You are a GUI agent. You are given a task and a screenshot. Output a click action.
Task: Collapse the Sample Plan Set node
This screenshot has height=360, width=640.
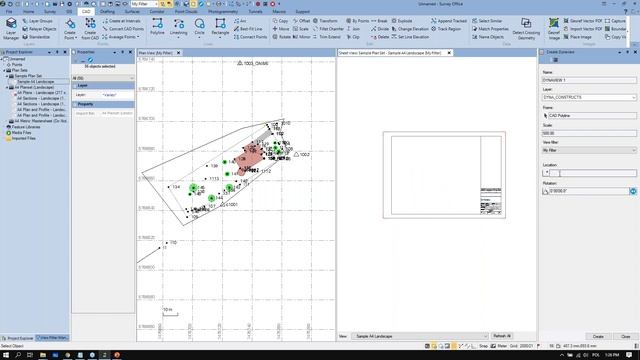click(7, 76)
